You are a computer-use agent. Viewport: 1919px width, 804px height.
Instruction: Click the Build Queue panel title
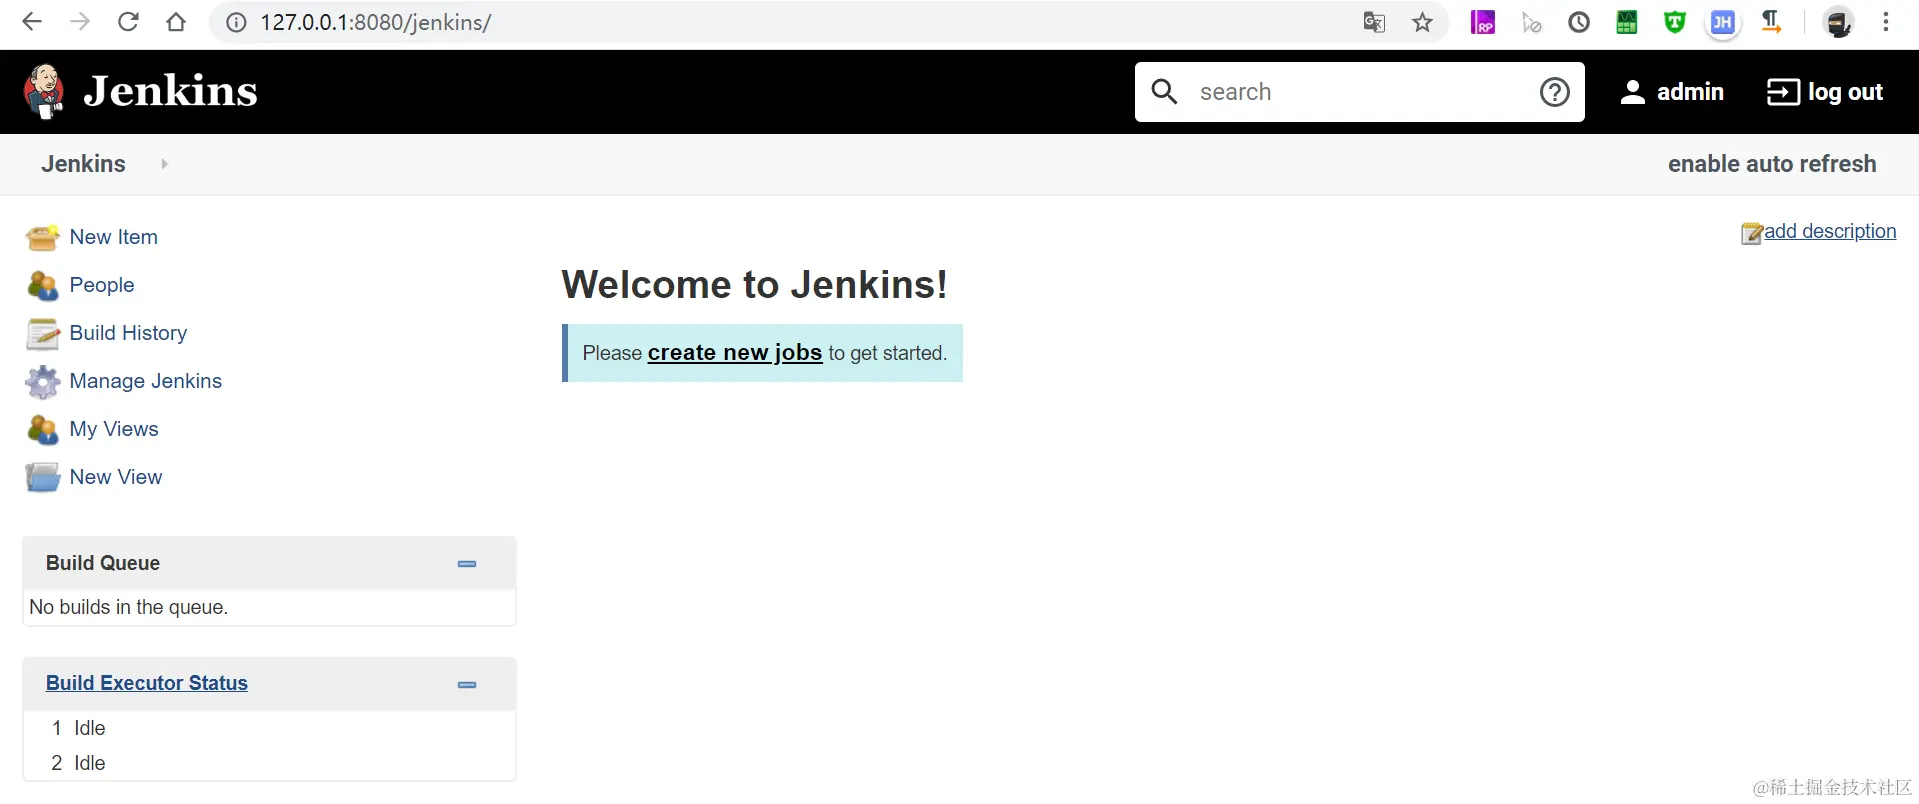103,563
